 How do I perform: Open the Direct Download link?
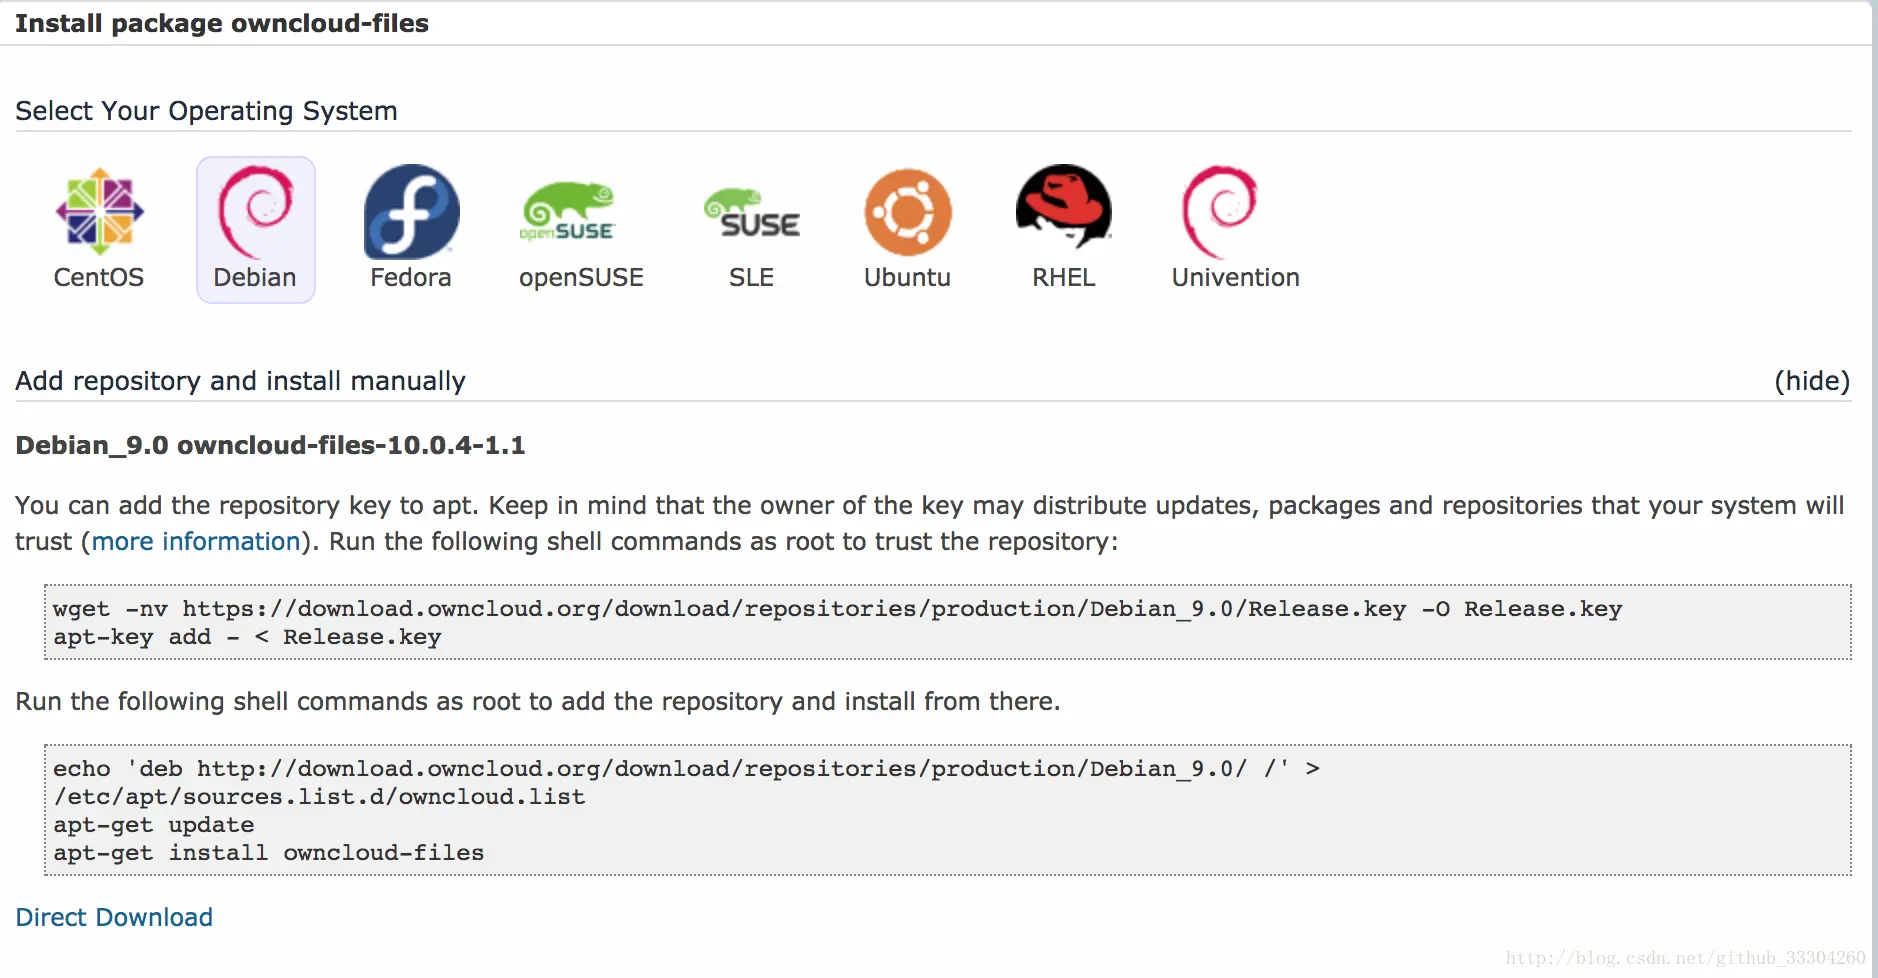click(114, 917)
